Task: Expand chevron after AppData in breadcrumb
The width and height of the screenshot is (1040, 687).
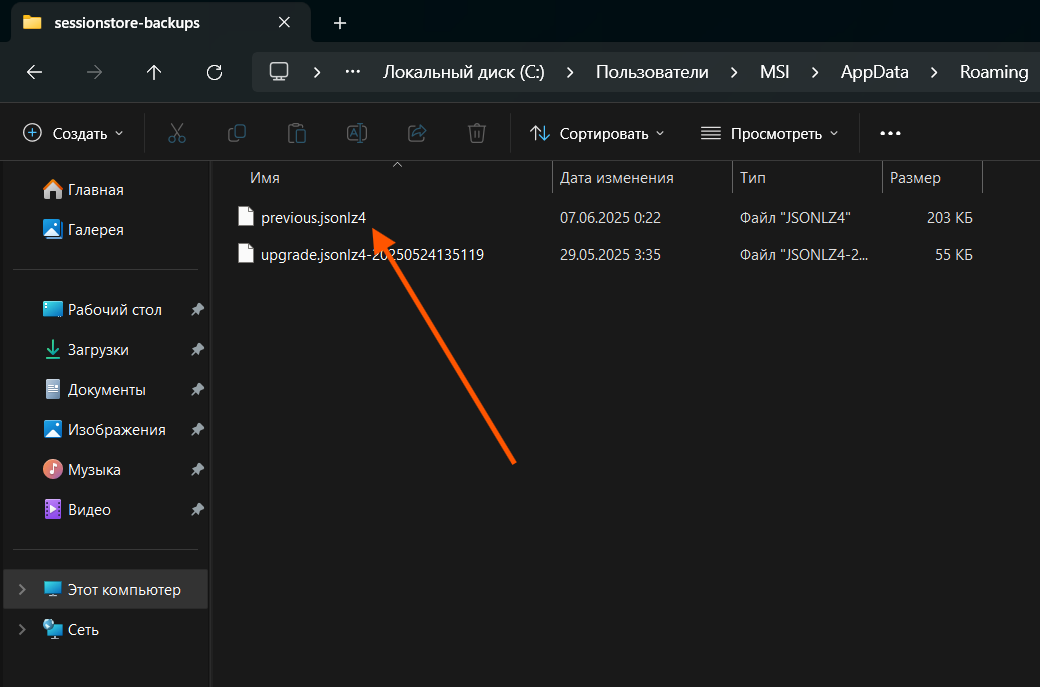Action: tap(934, 72)
